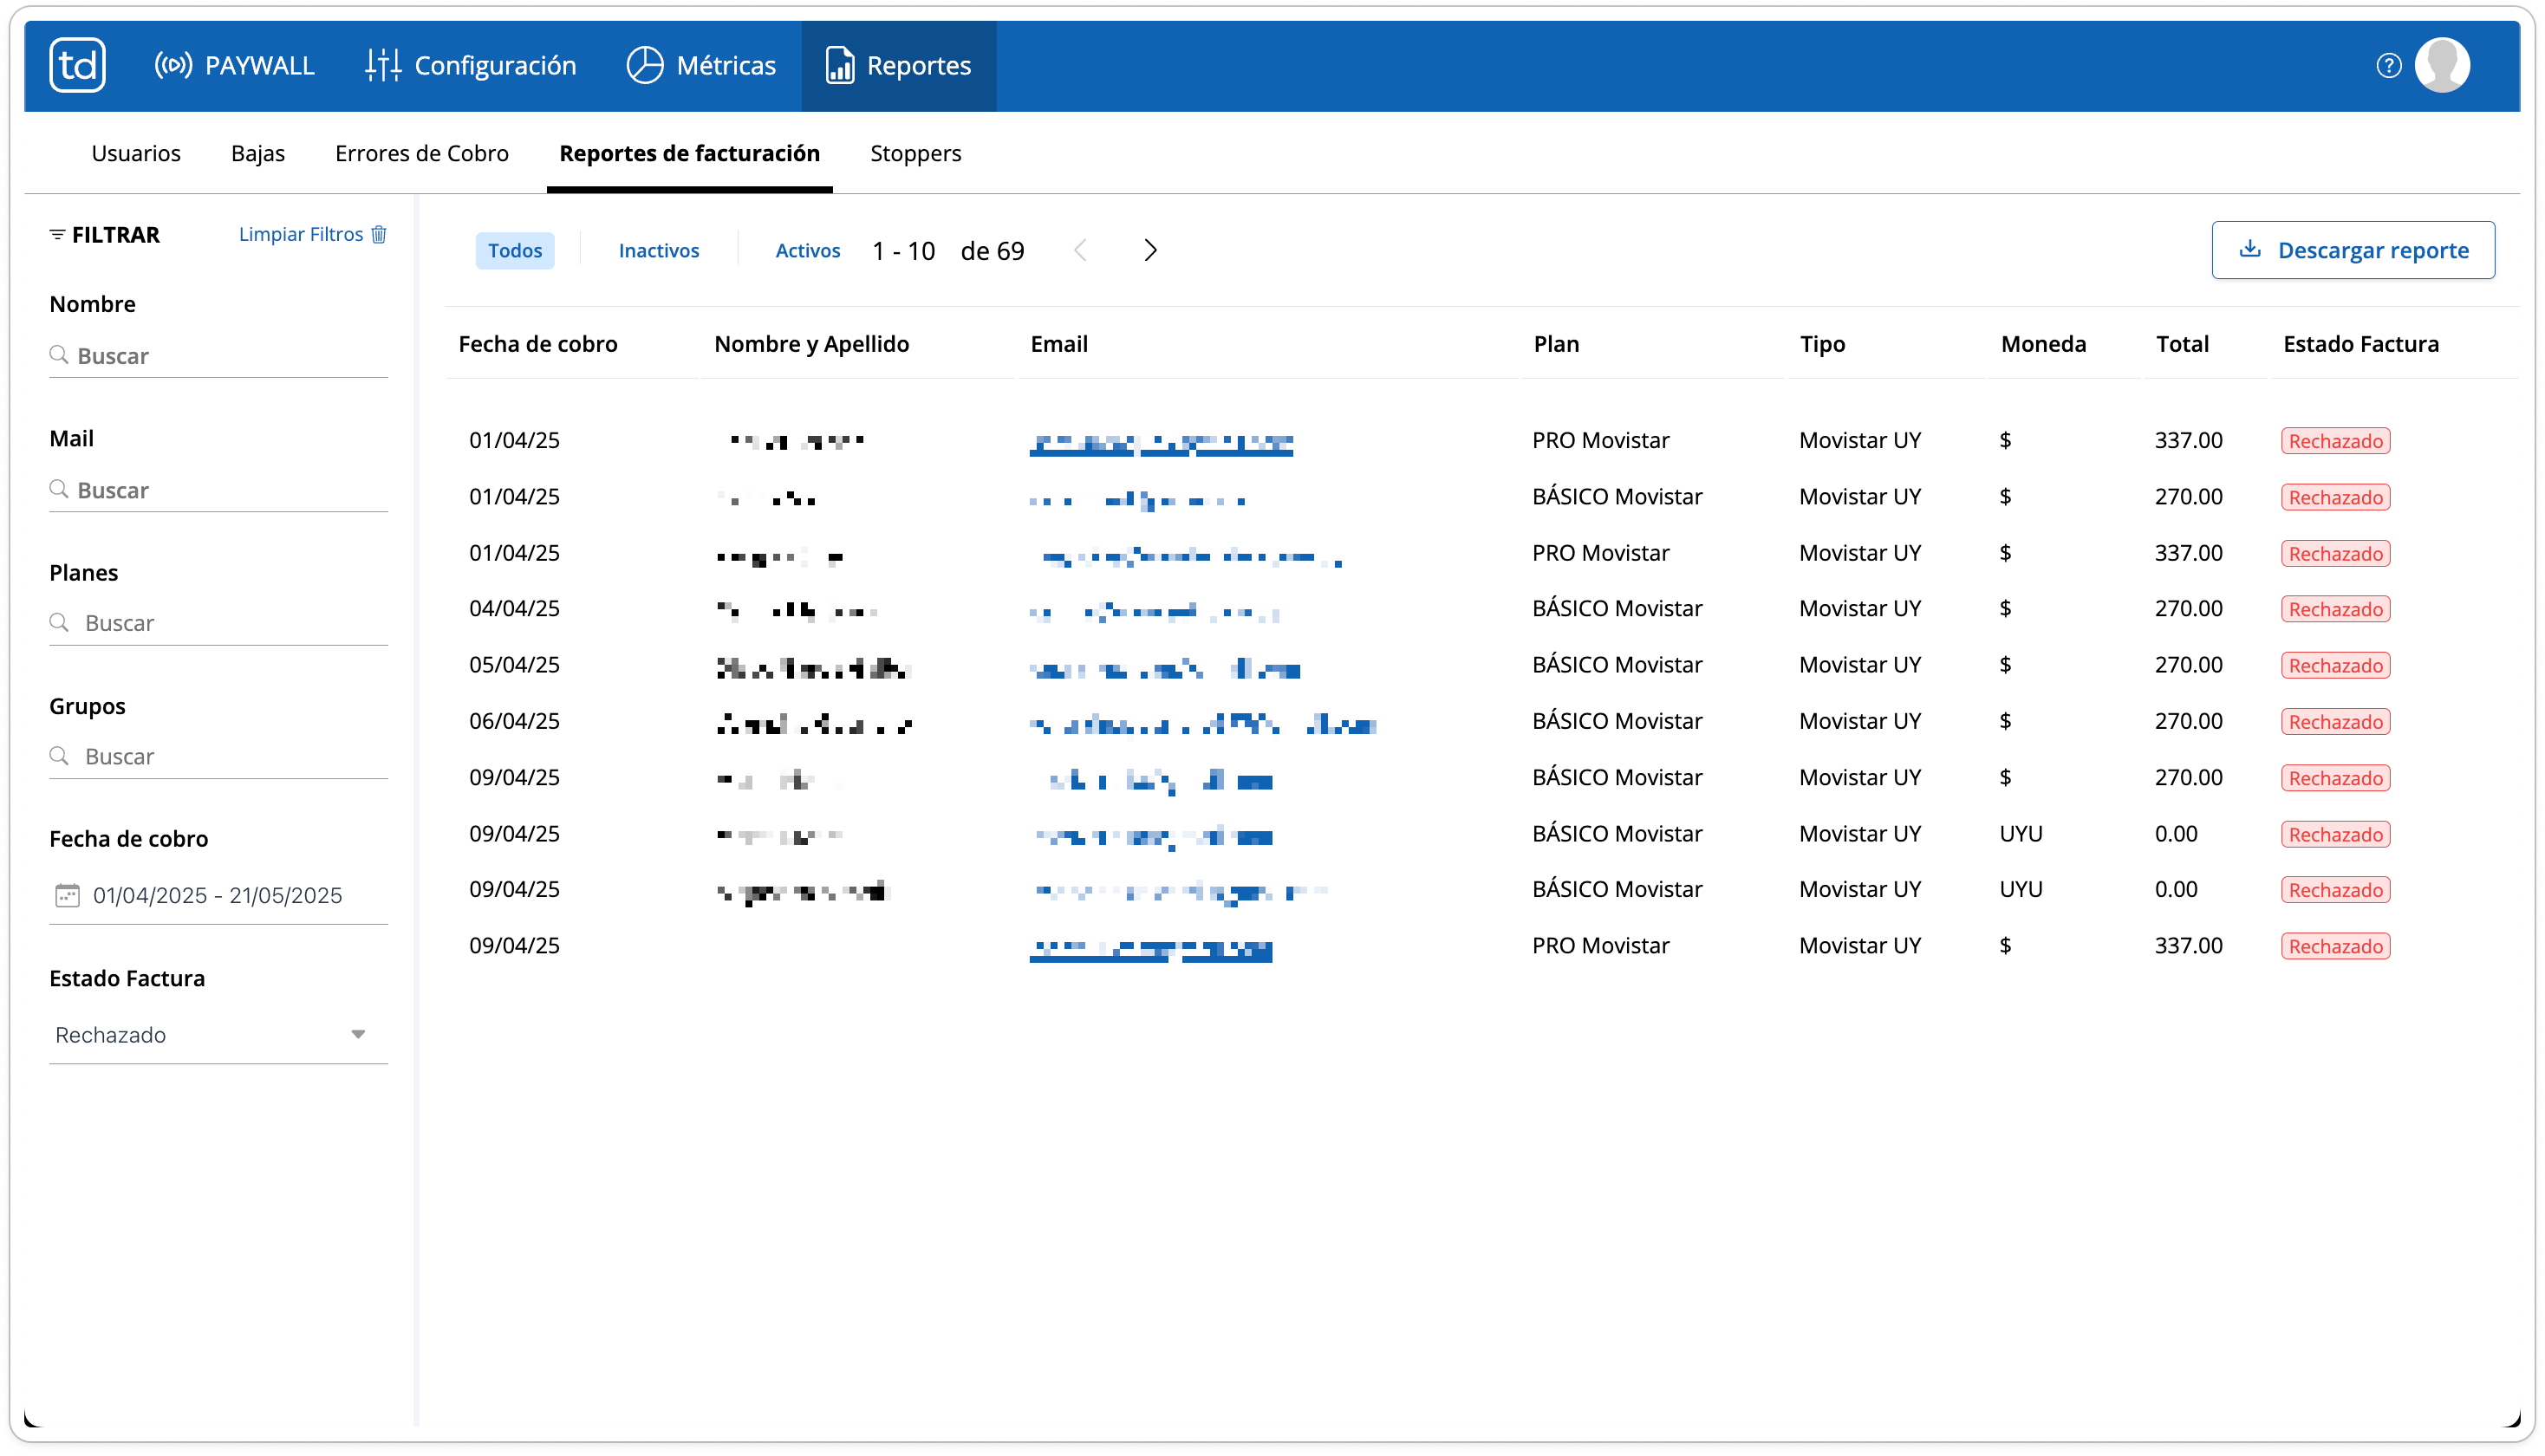Viewport: 2545px width, 1456px height.
Task: Click the filter icon beside FILTRAR
Action: coord(57,234)
